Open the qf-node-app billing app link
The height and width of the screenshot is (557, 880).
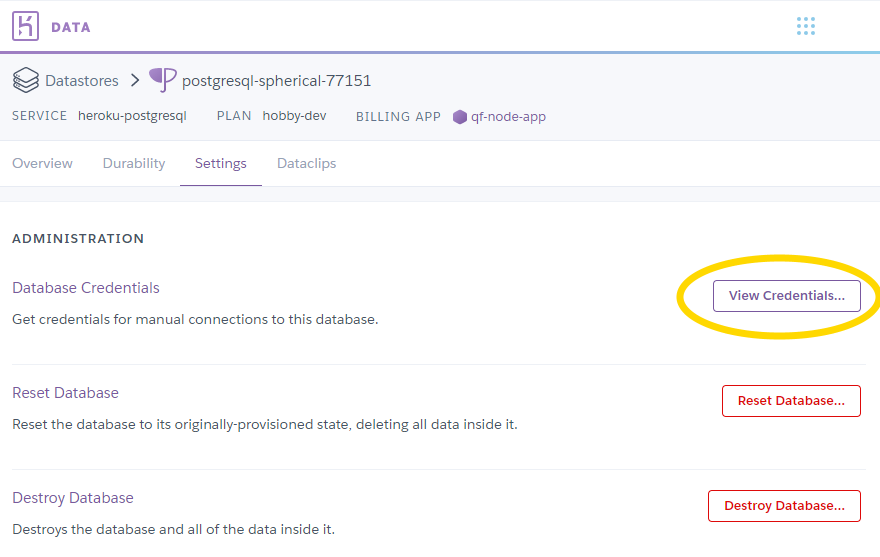tap(508, 116)
